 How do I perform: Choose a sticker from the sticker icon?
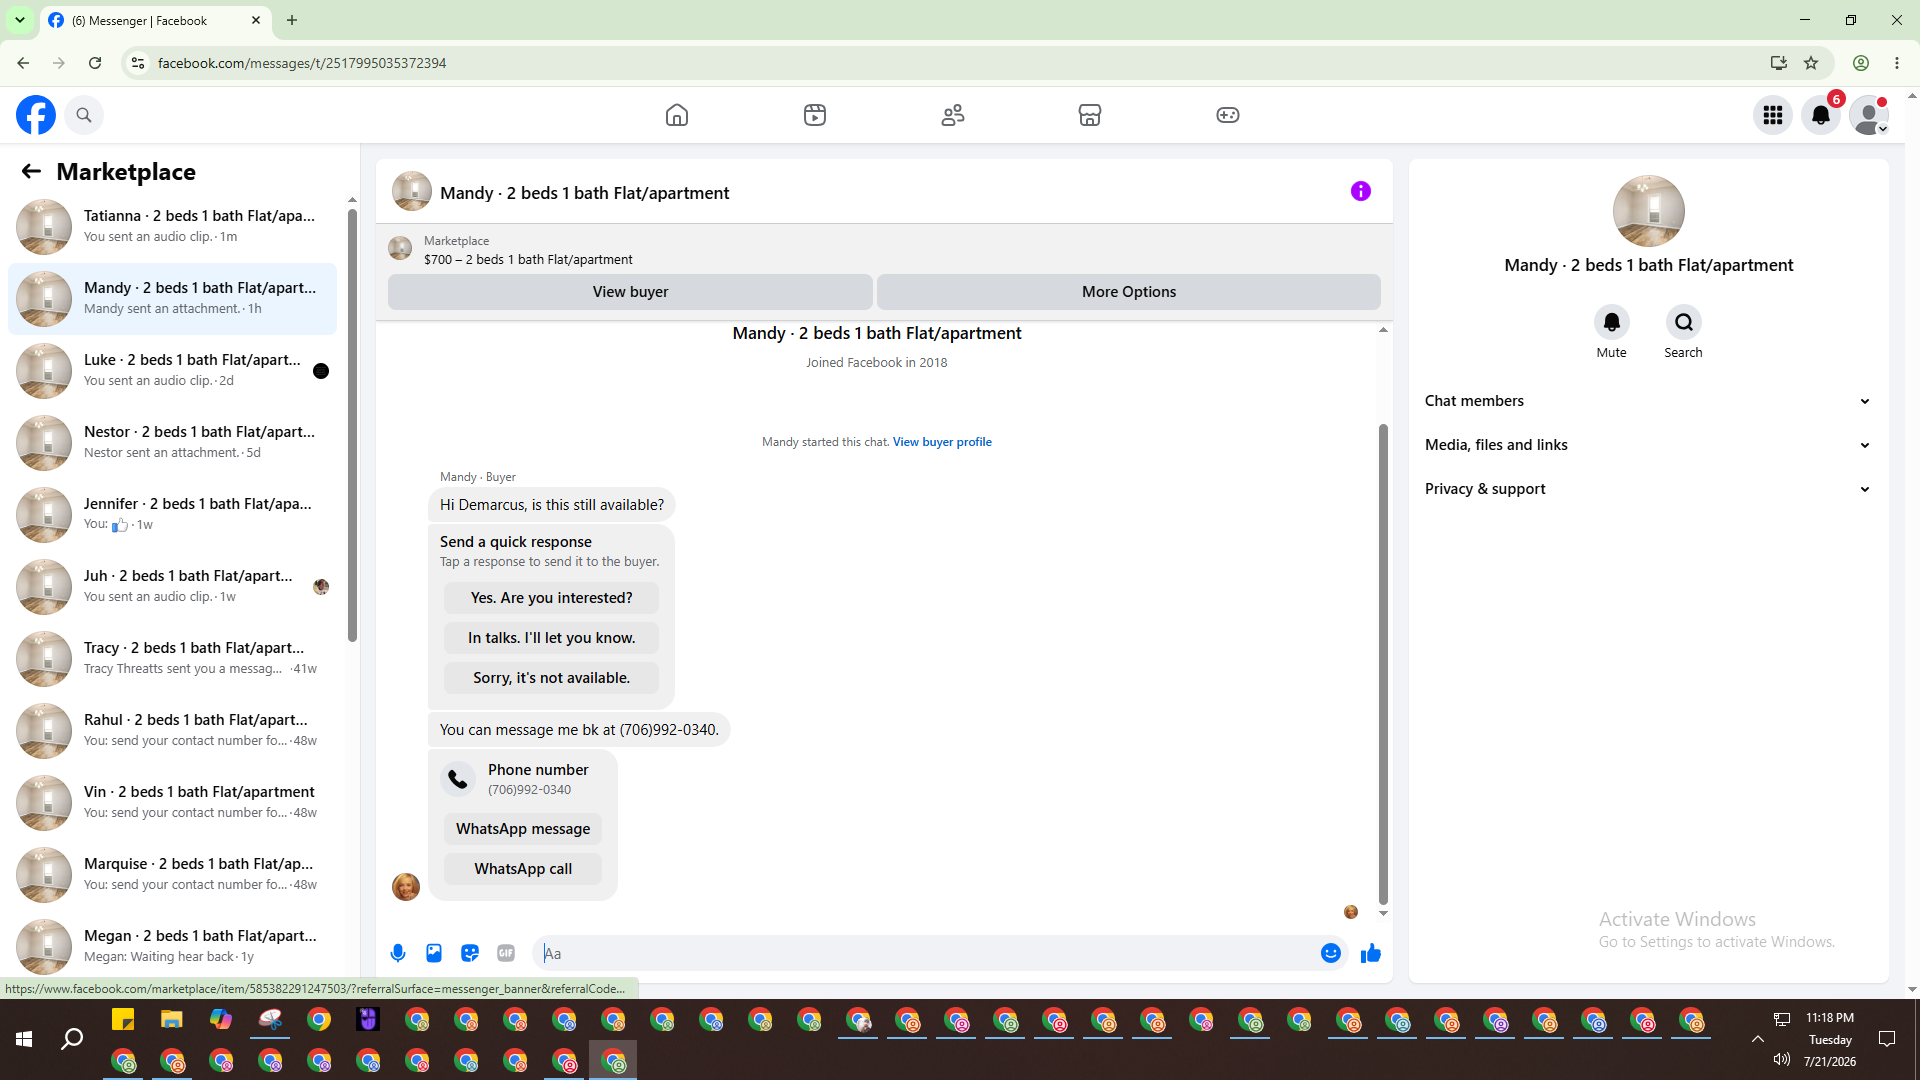(470, 953)
